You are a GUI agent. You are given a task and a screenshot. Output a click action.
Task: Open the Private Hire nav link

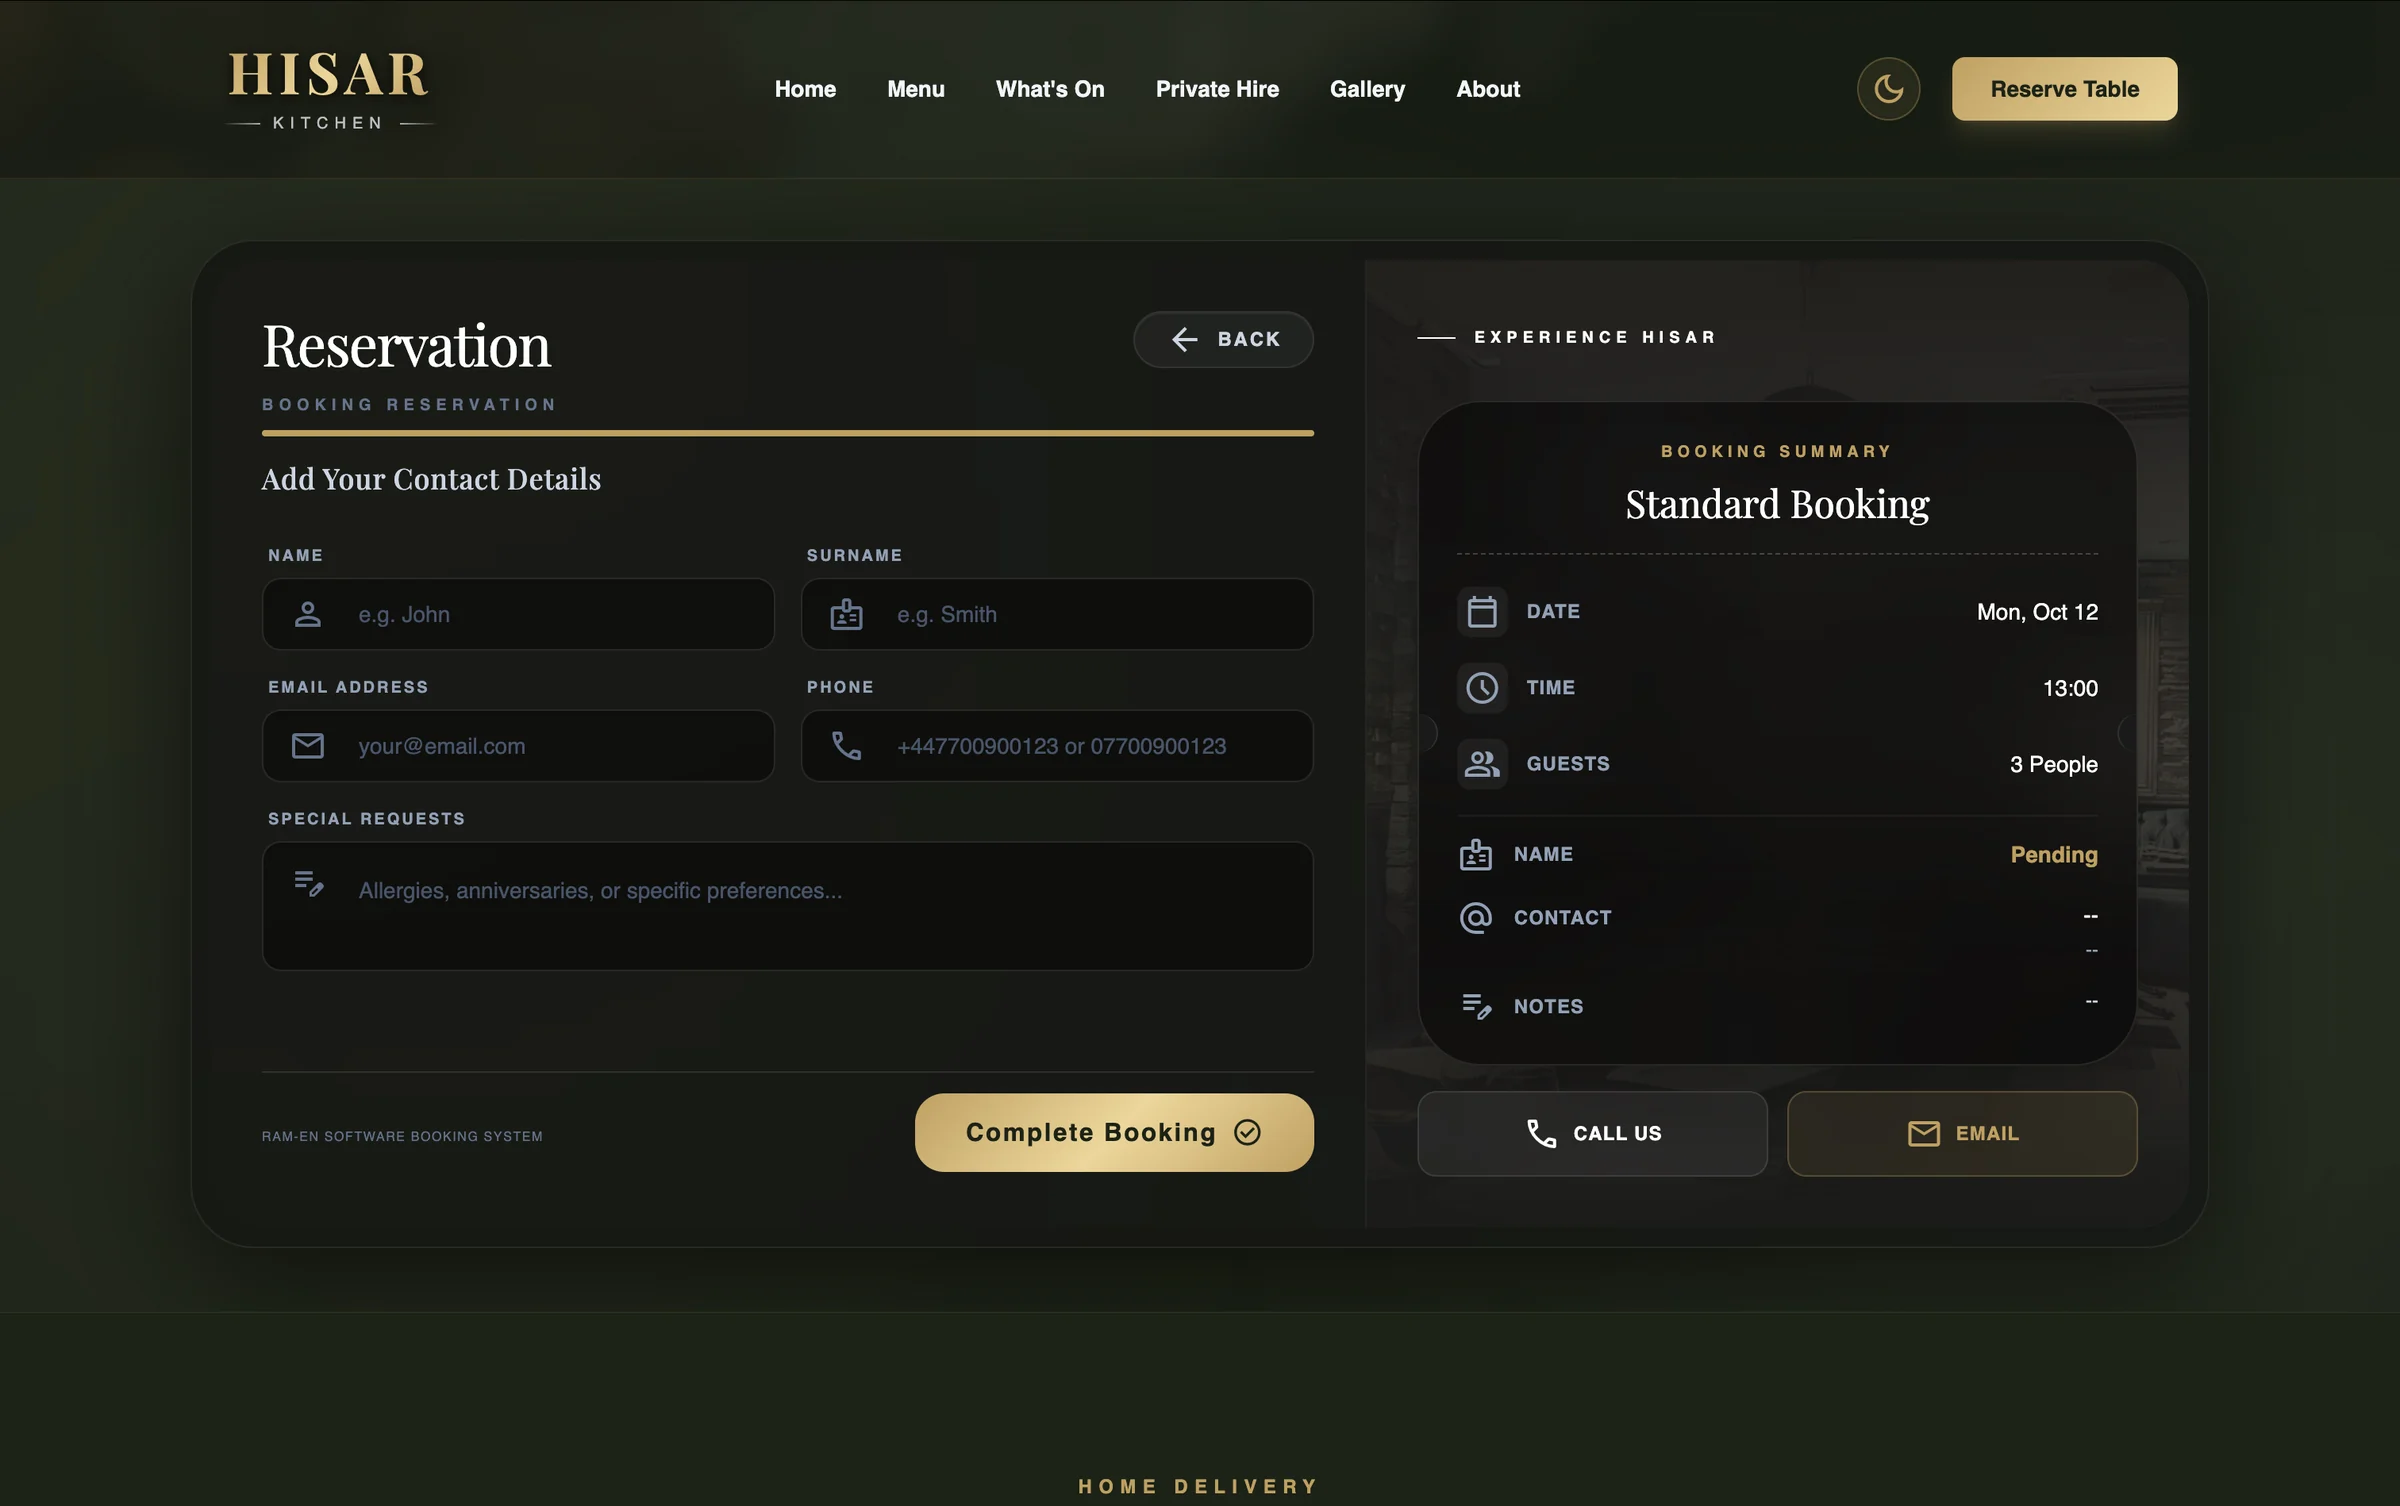1217,89
